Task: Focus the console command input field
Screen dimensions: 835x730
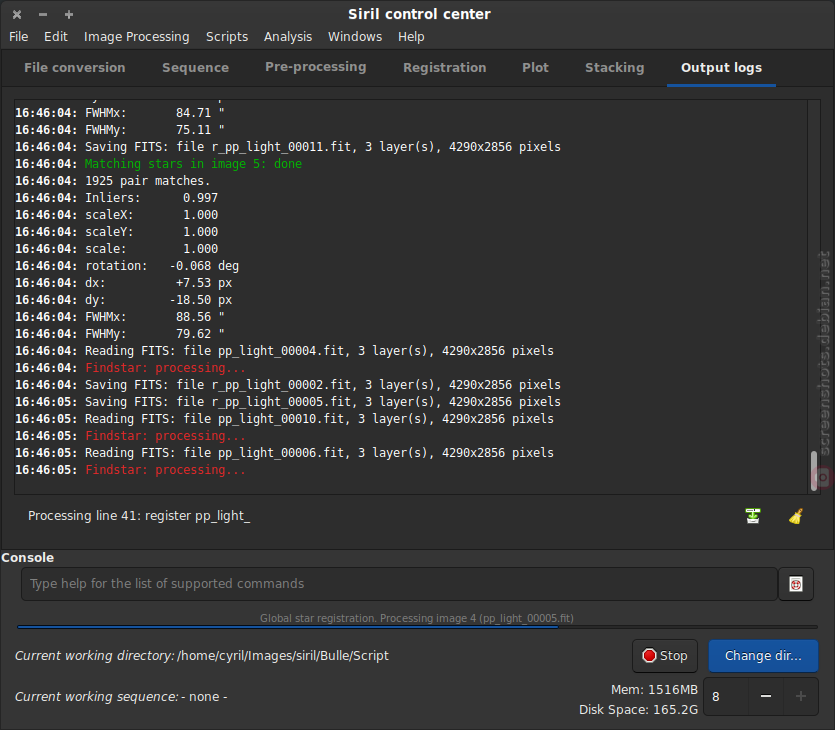Action: 399,584
